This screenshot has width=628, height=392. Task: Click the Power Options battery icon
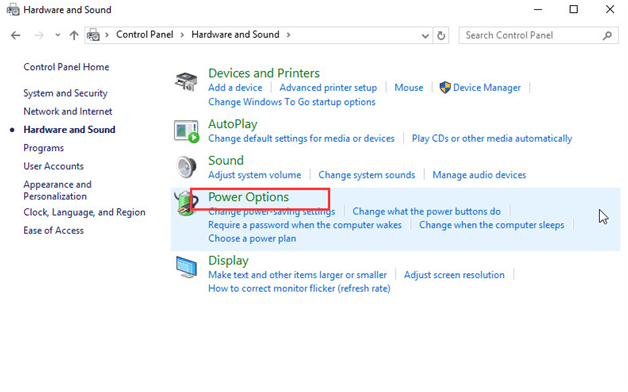(x=185, y=204)
